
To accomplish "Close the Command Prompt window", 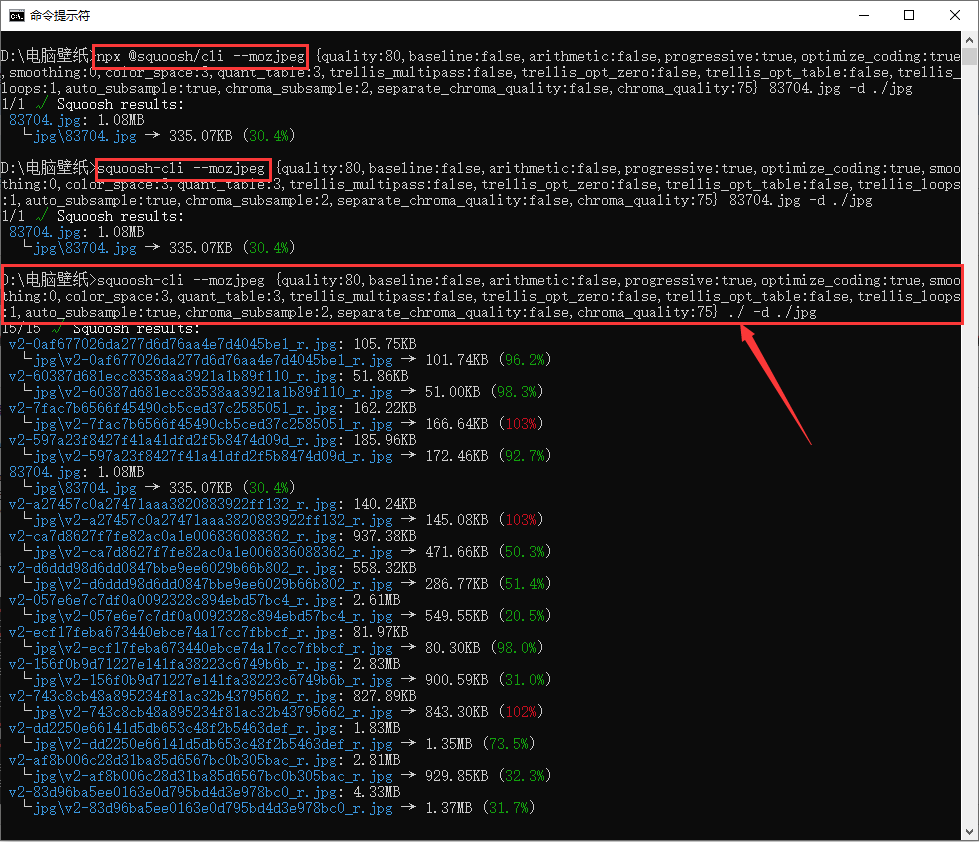I will 955,15.
